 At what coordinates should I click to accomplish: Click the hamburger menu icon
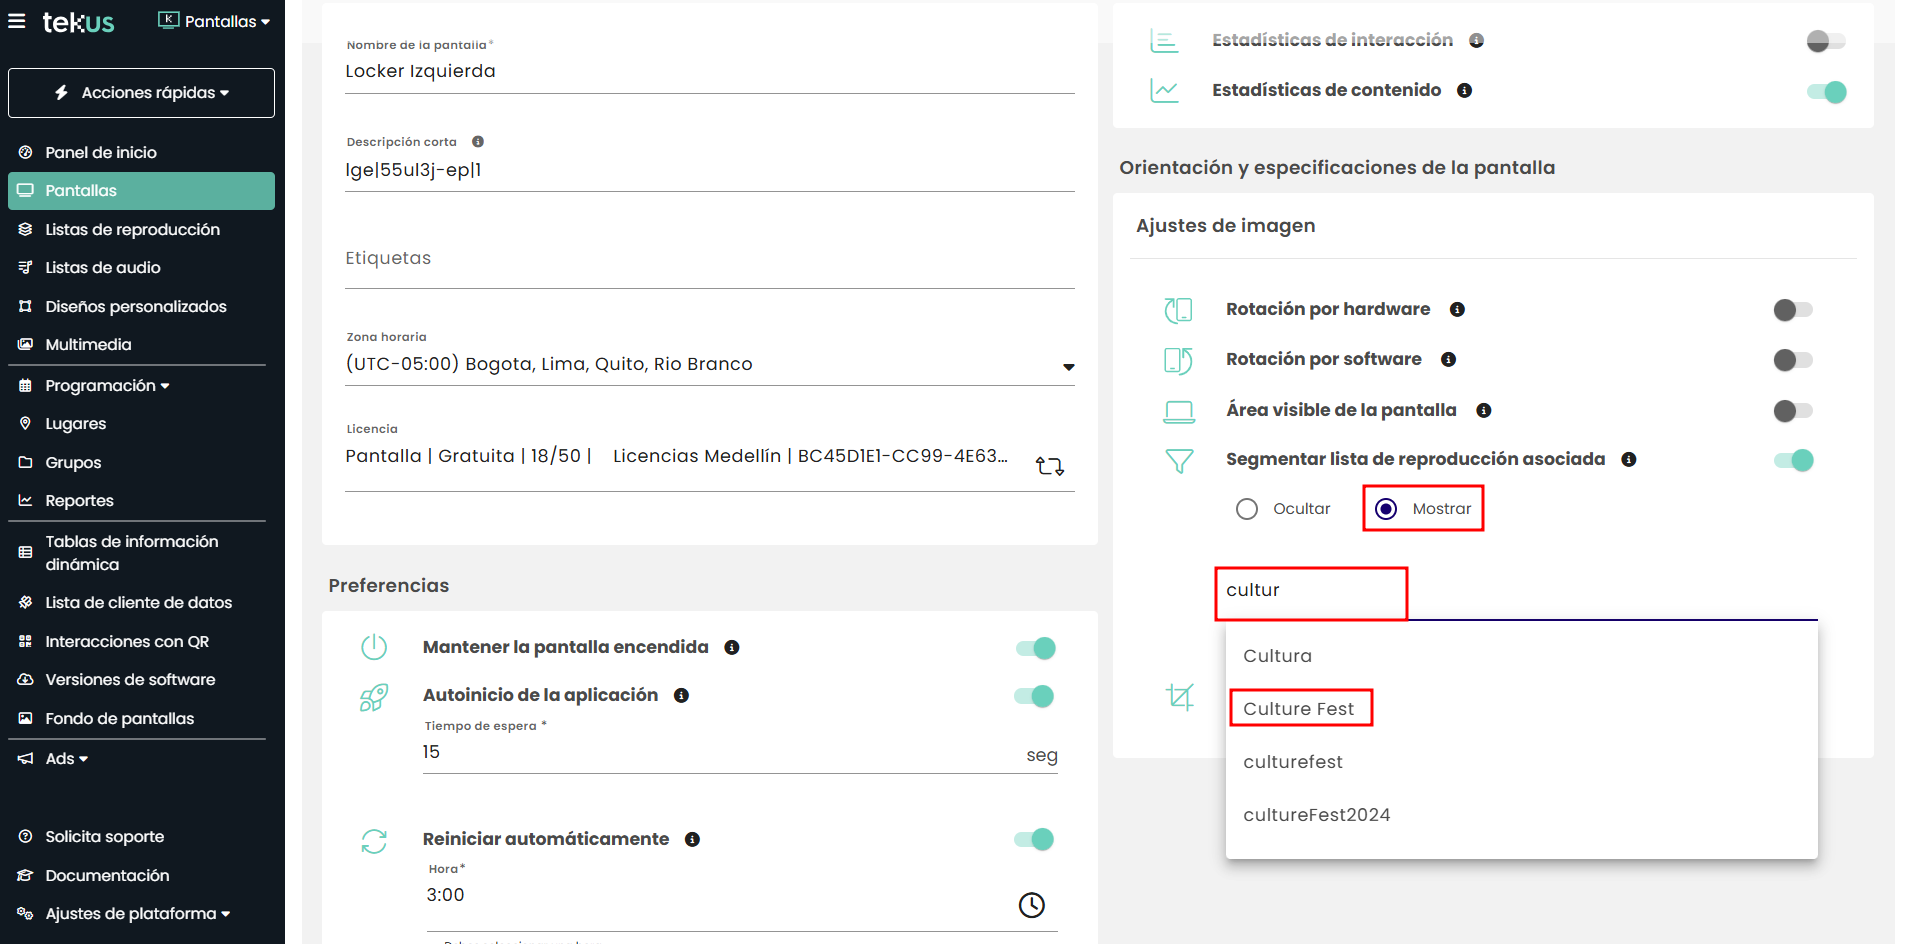[17, 21]
